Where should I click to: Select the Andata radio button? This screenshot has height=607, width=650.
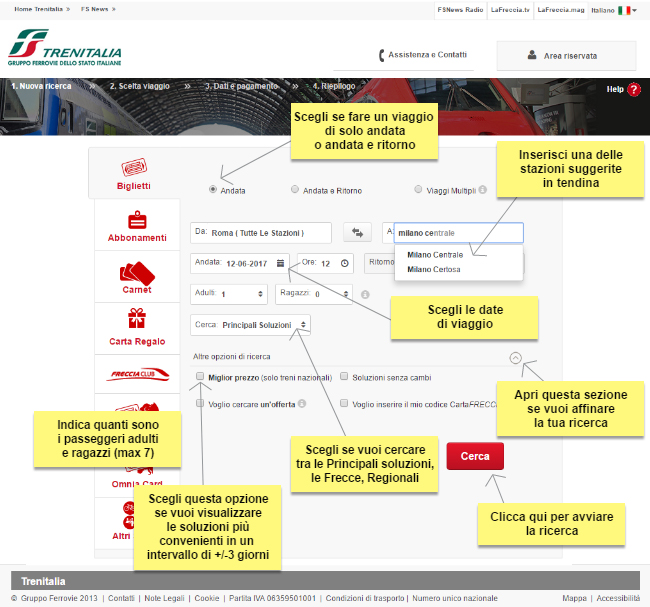213,190
